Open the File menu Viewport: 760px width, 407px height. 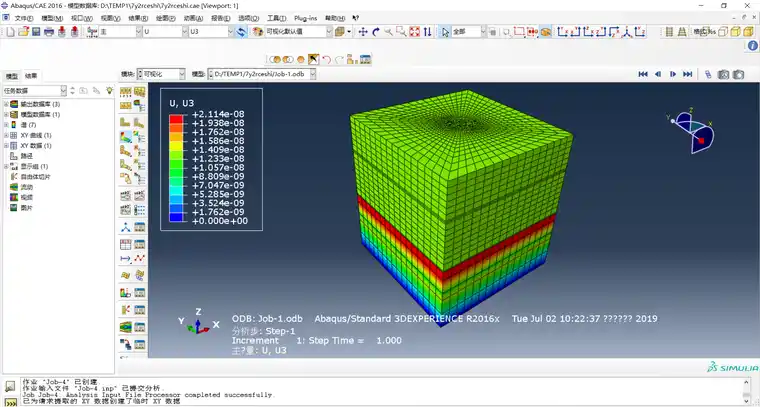click(x=23, y=18)
